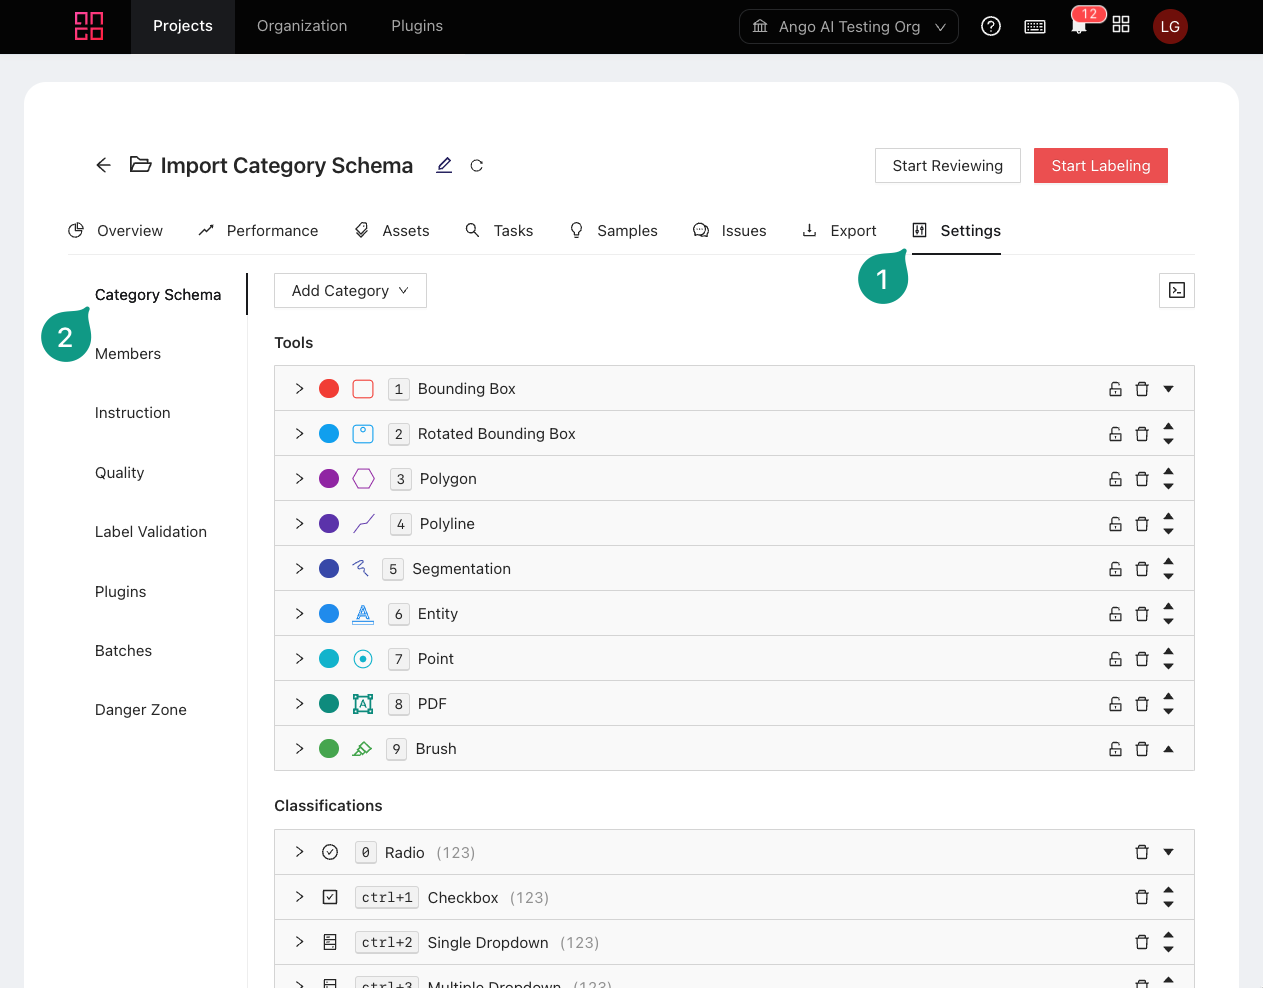Open Danger Zone in settings sidebar
The image size is (1263, 988).
click(141, 710)
